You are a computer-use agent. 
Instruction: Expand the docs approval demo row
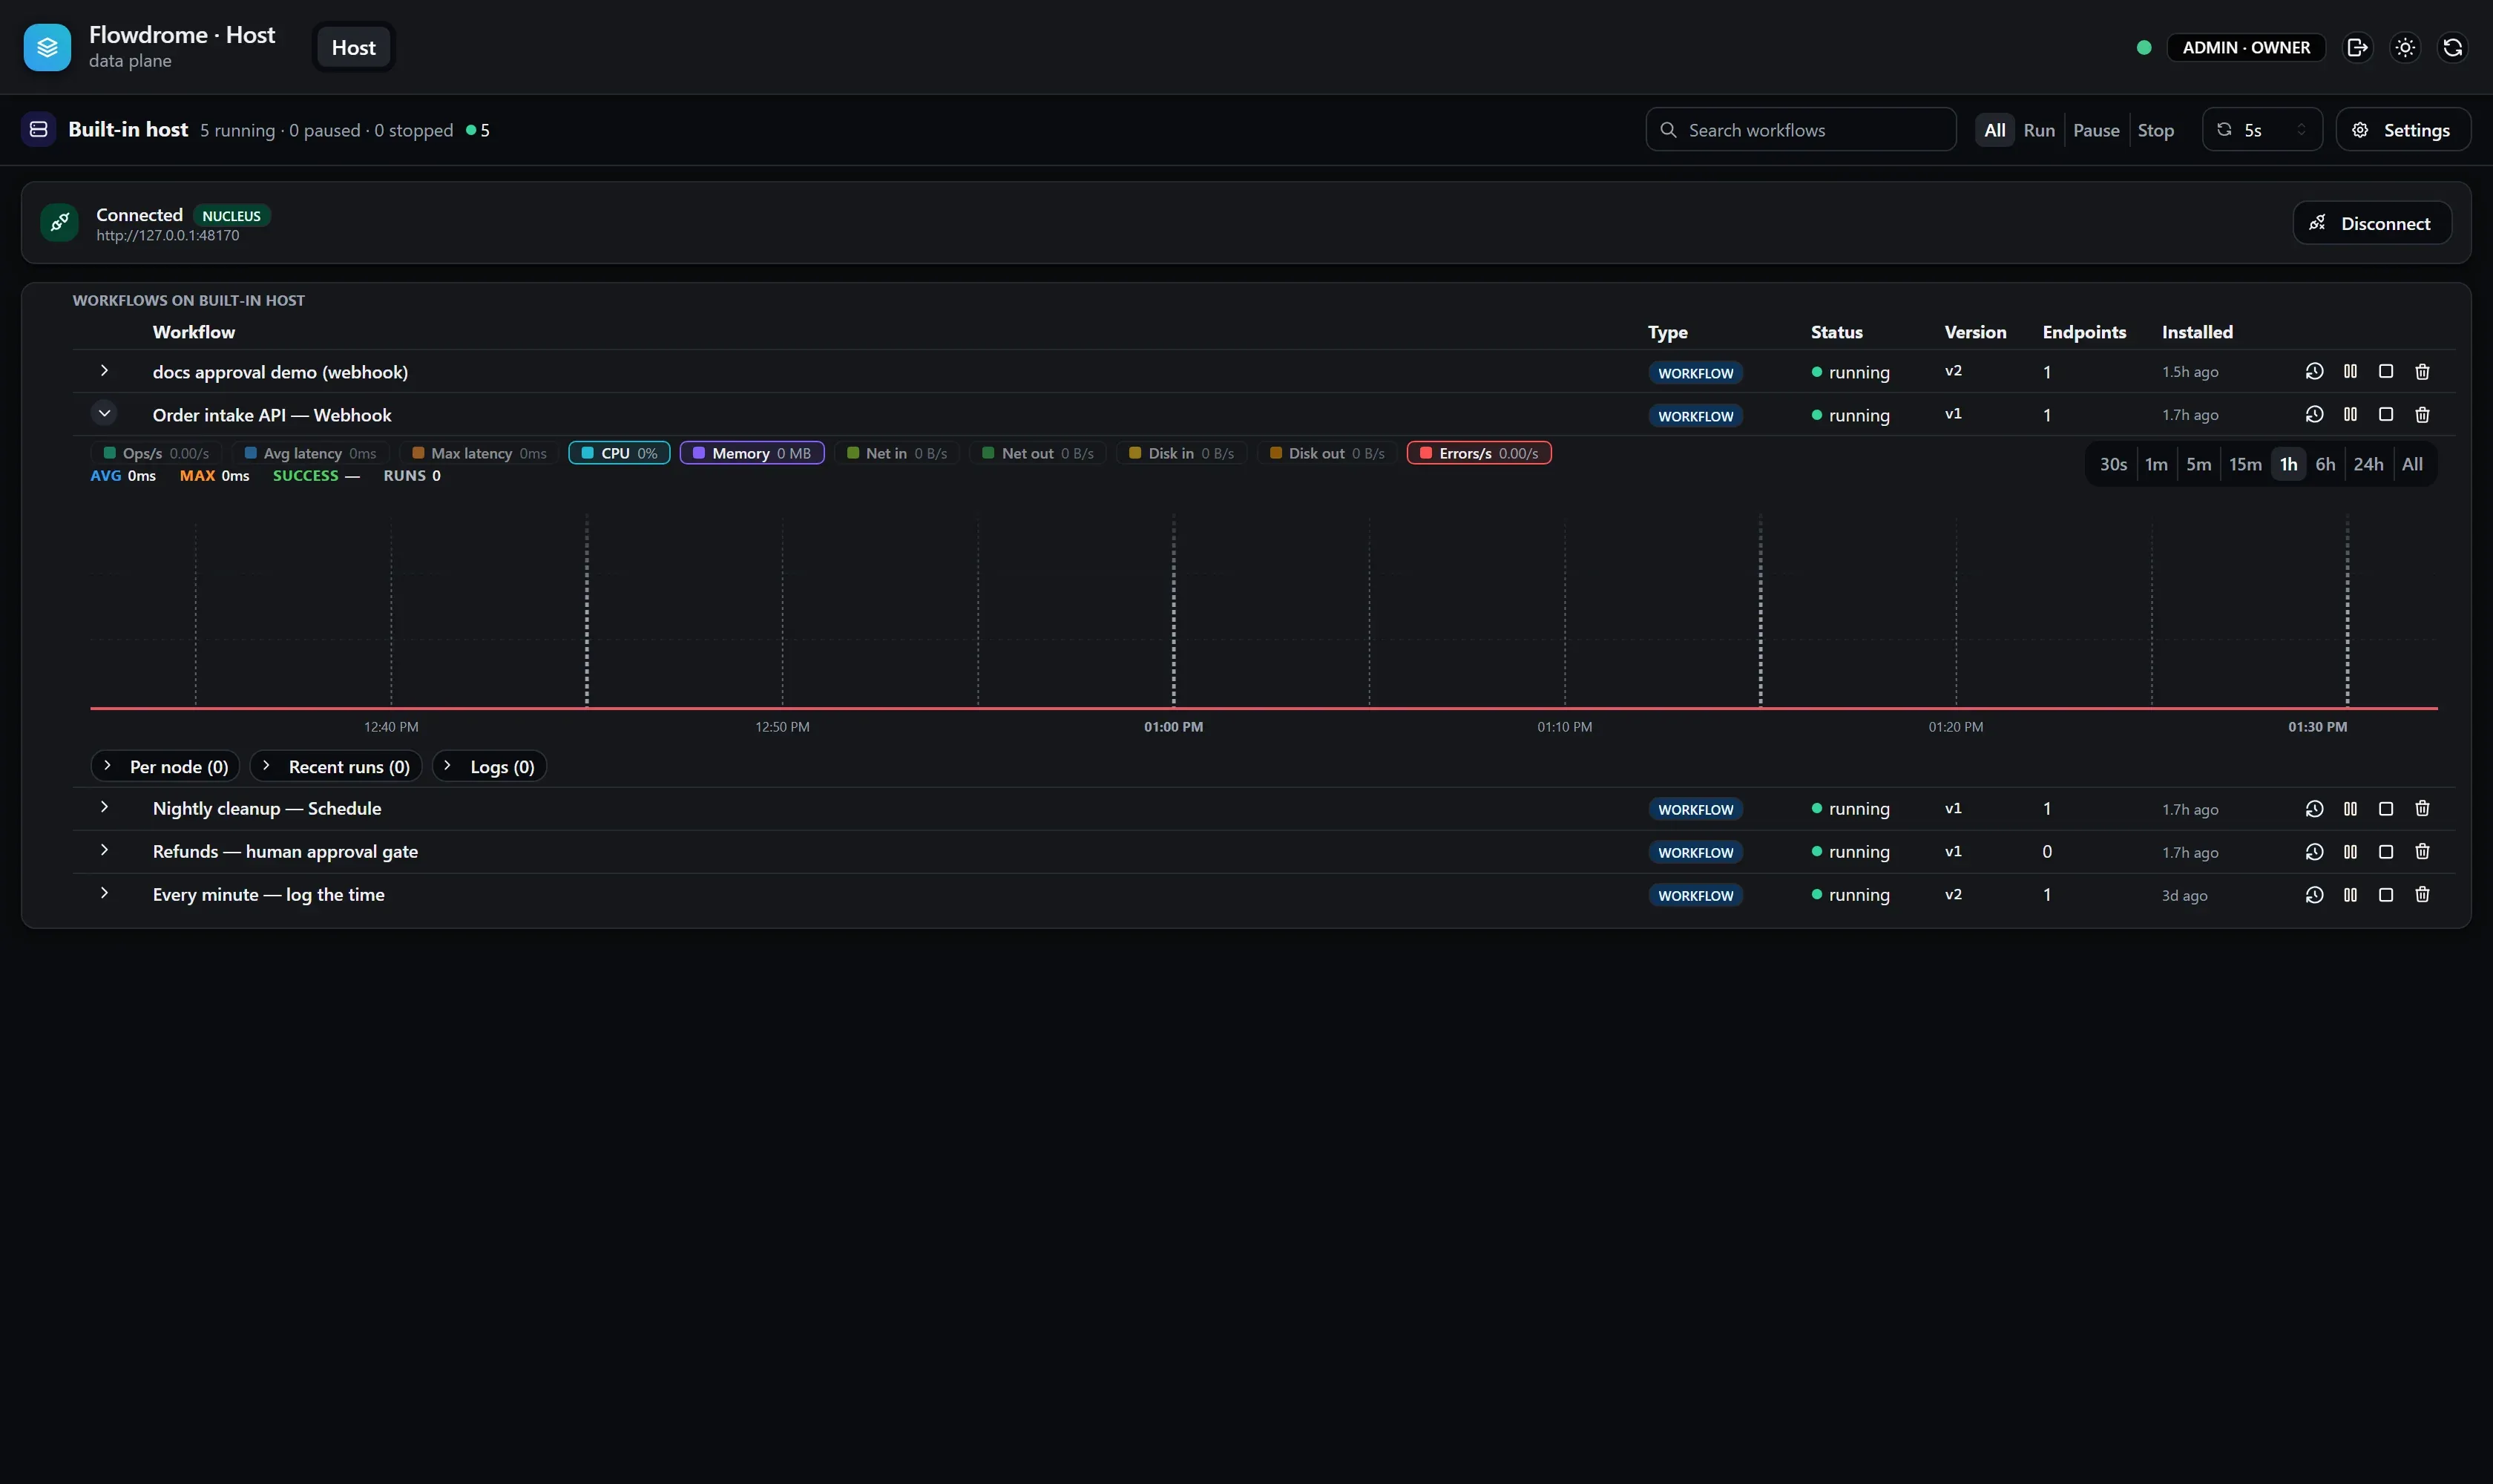point(104,370)
